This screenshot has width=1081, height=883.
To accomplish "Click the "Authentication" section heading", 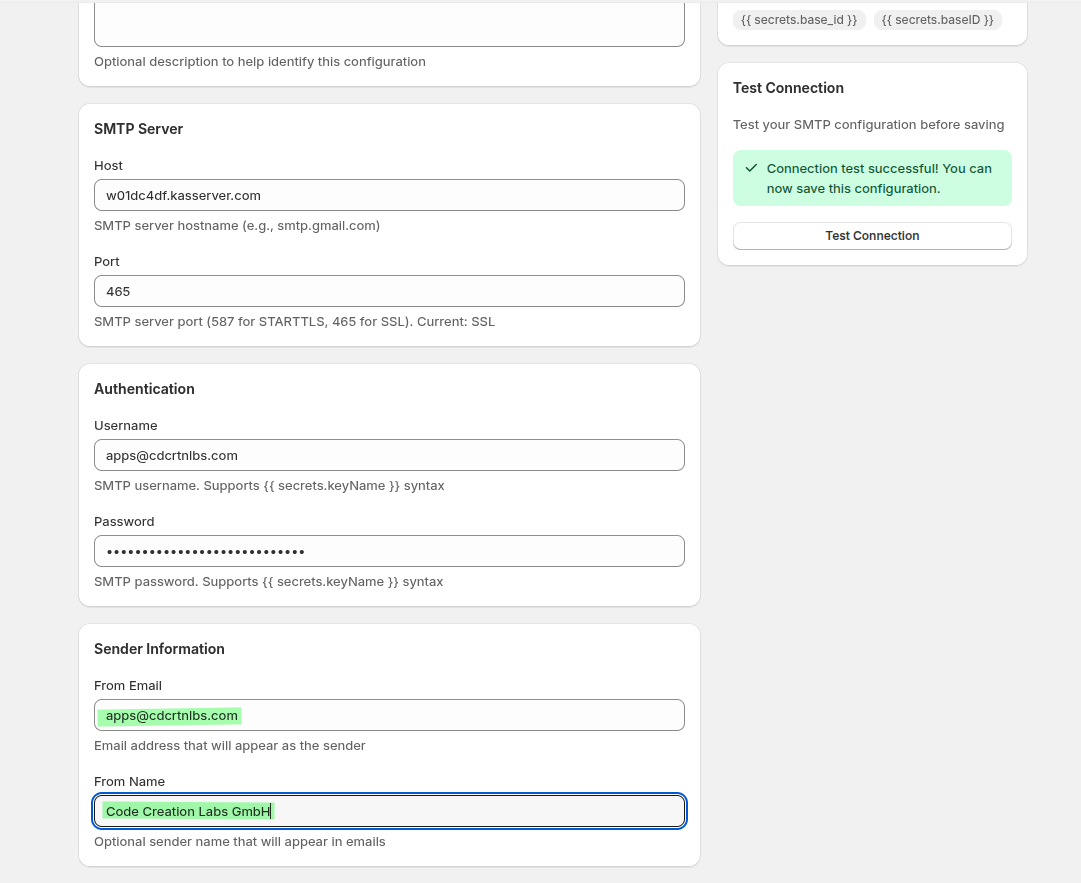I will coord(144,388).
